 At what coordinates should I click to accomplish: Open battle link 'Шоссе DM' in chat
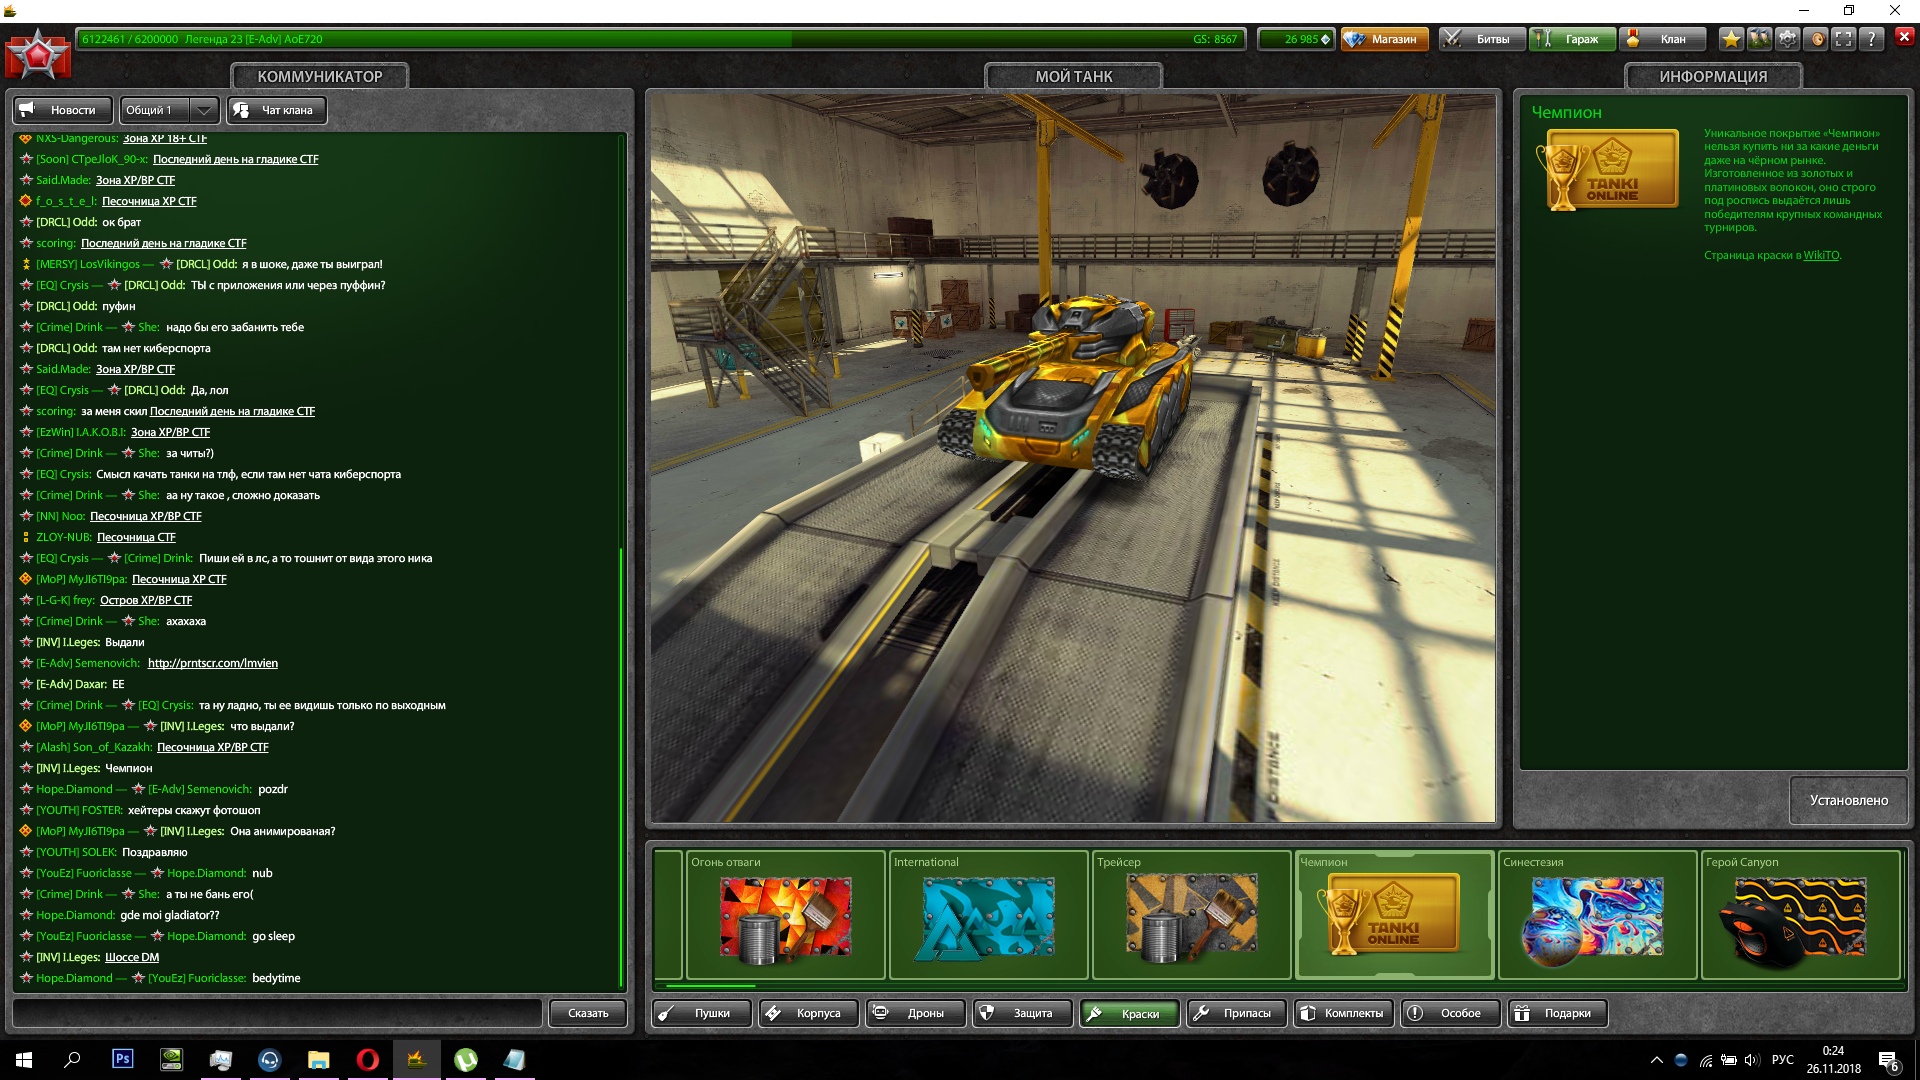[132, 957]
